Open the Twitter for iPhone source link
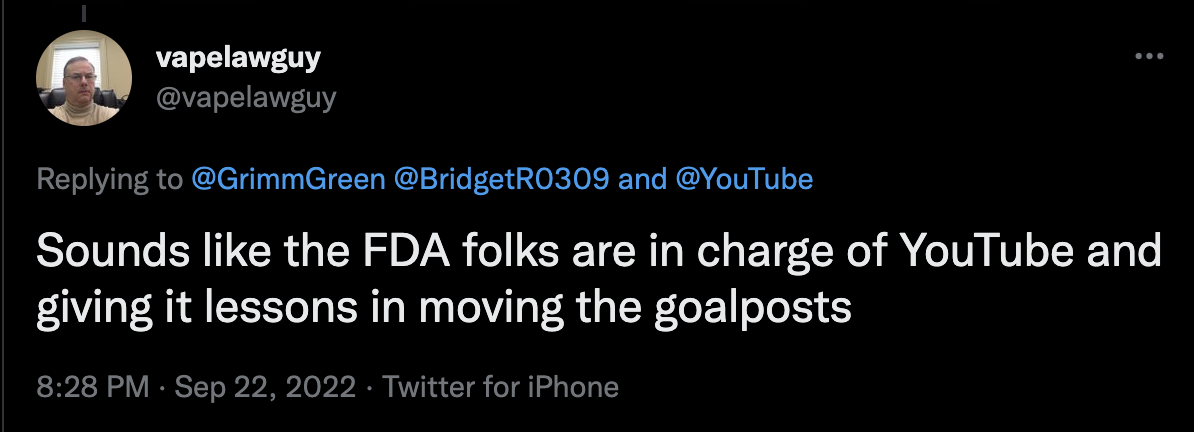 (501, 386)
